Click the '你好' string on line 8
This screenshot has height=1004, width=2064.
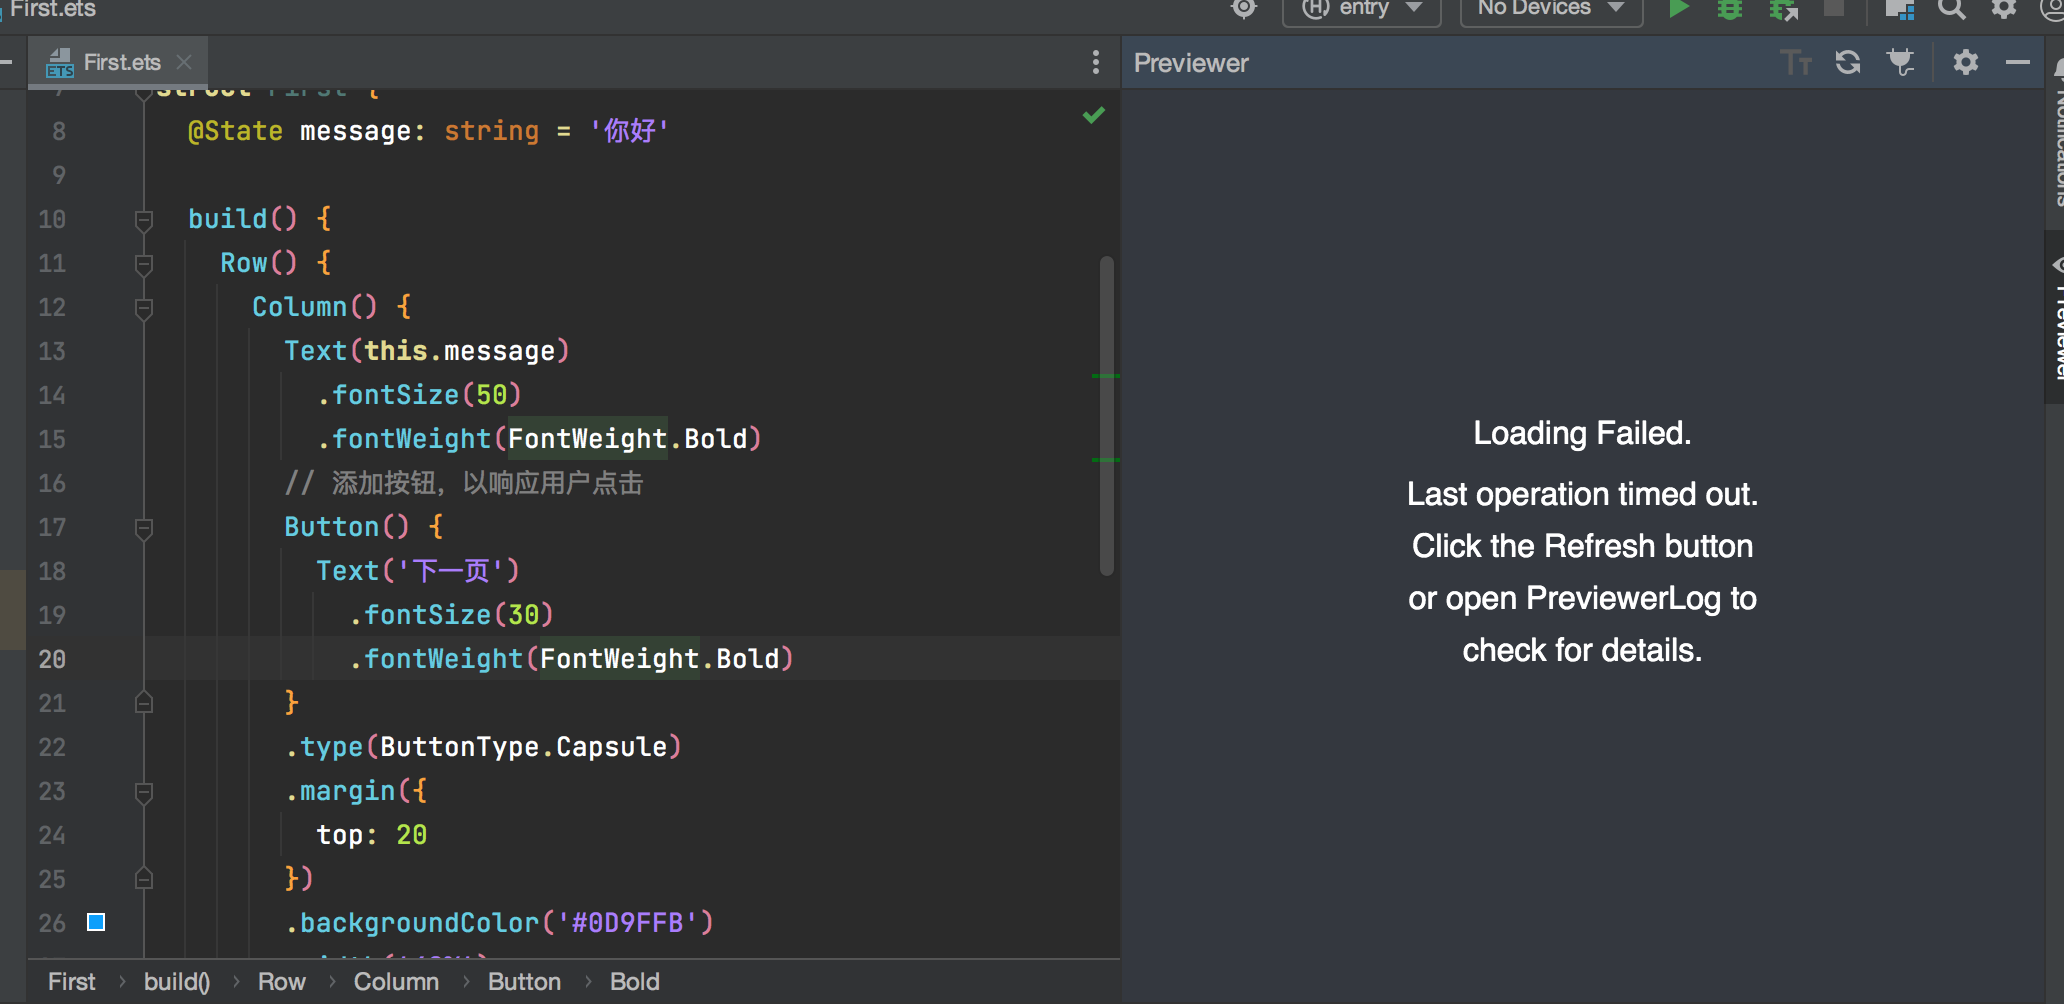click(x=629, y=131)
